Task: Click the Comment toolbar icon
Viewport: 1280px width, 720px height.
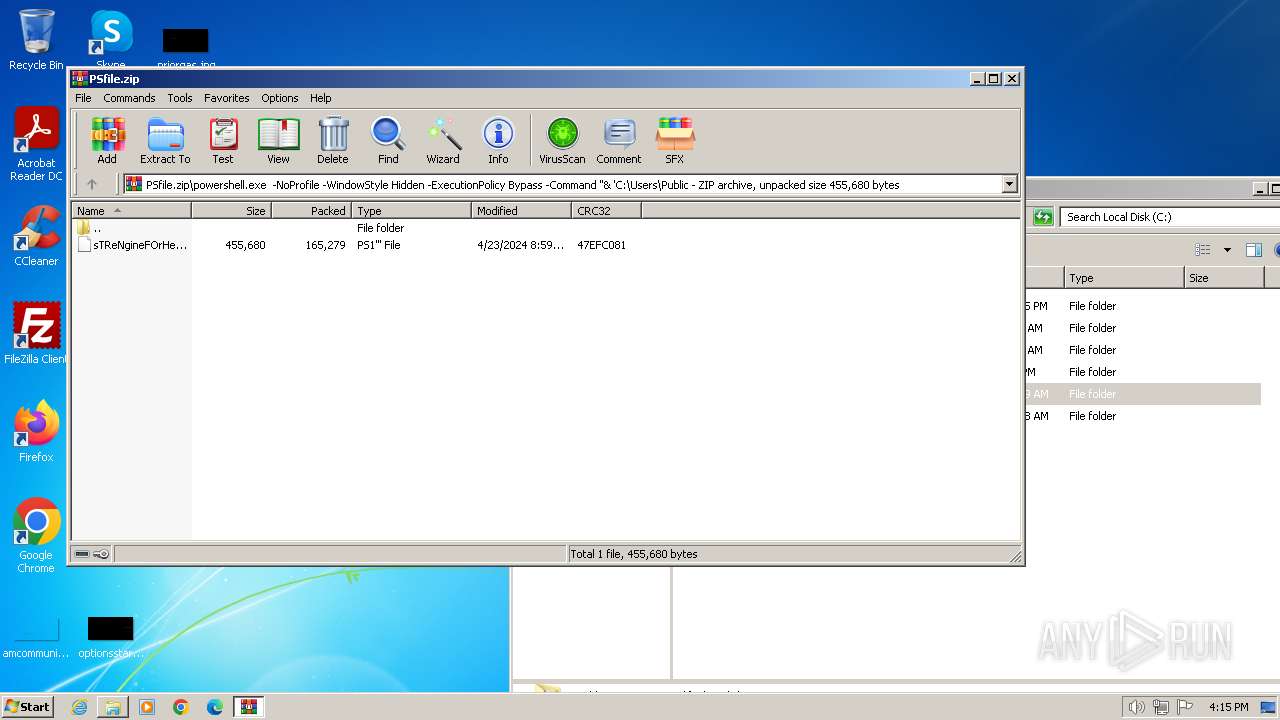Action: tap(619, 140)
